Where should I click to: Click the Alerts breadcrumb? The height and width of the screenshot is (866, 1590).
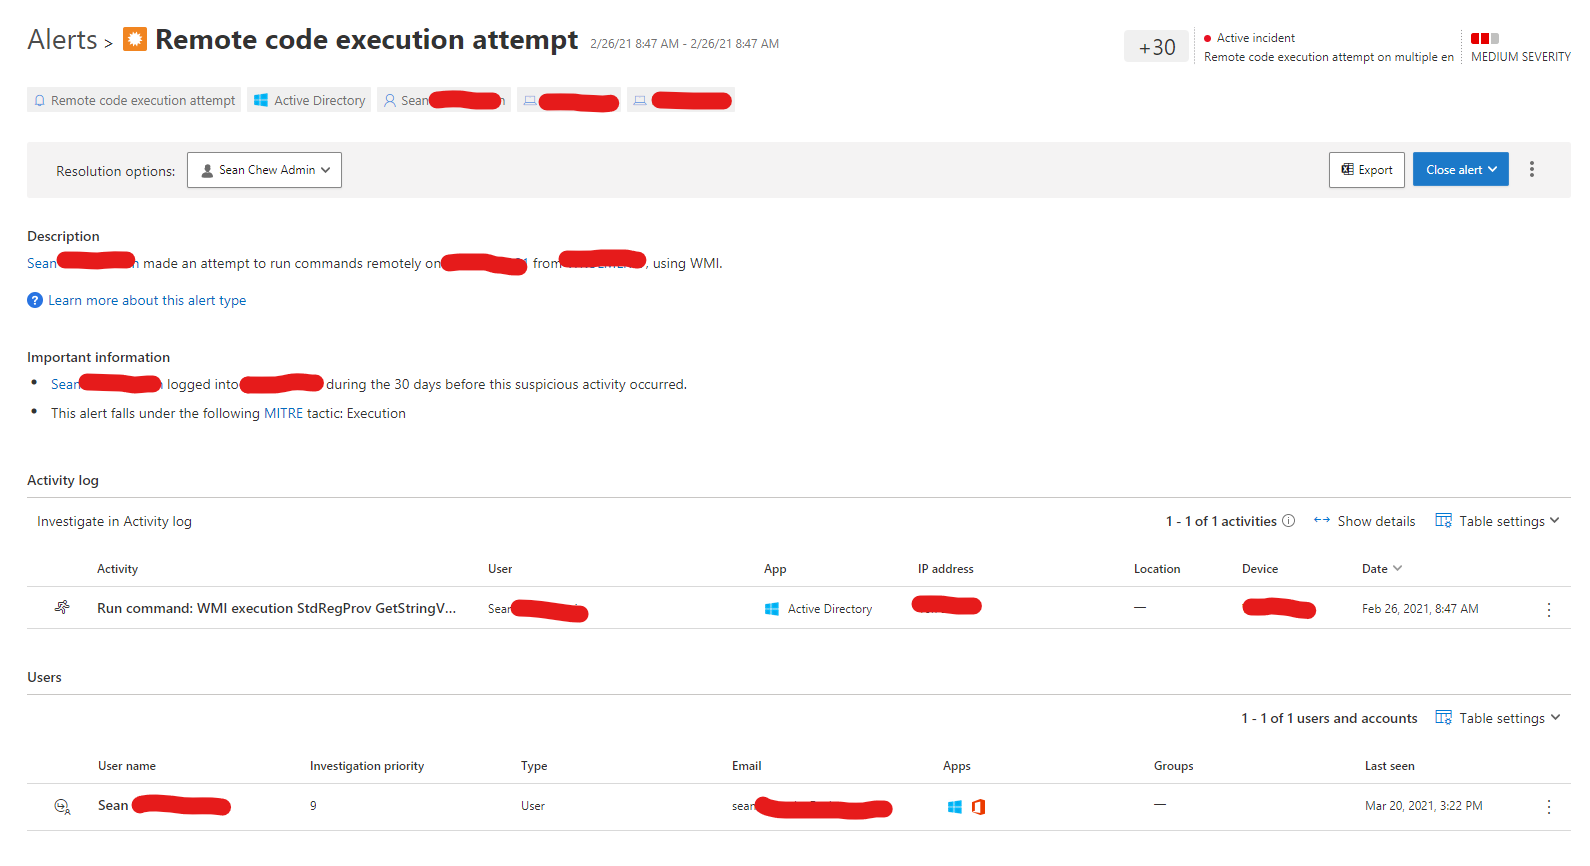[62, 40]
